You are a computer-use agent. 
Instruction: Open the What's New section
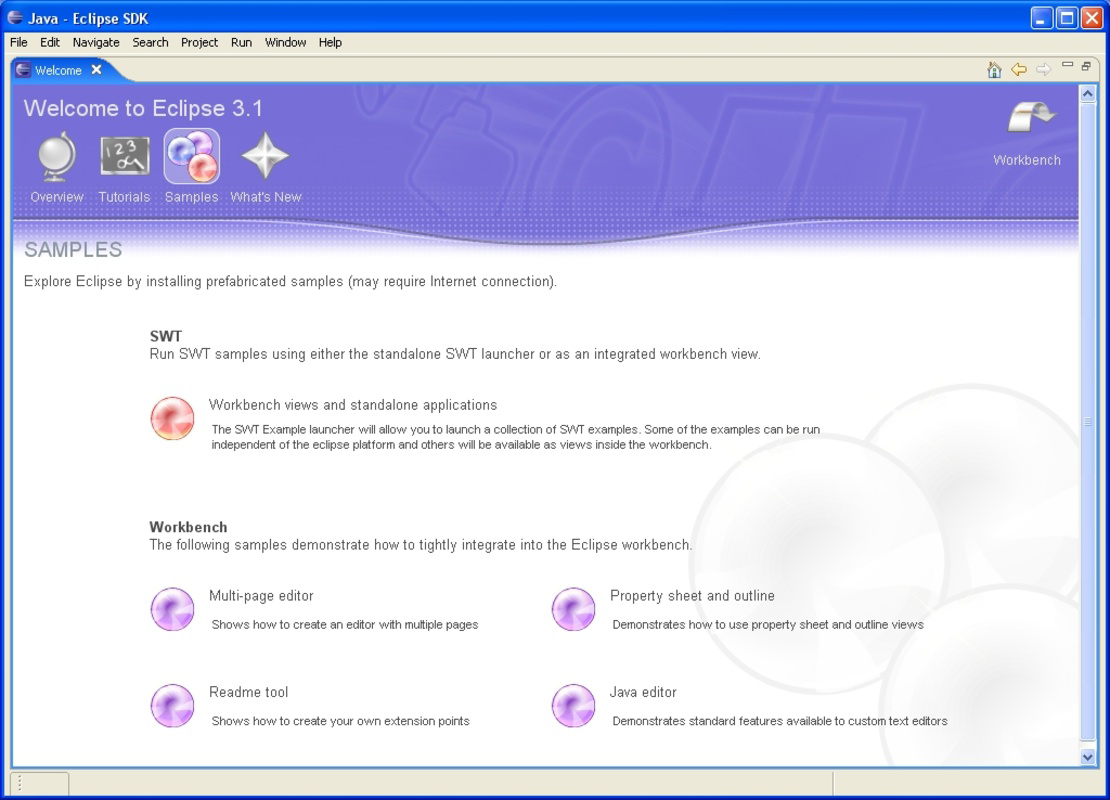pyautogui.click(x=265, y=155)
